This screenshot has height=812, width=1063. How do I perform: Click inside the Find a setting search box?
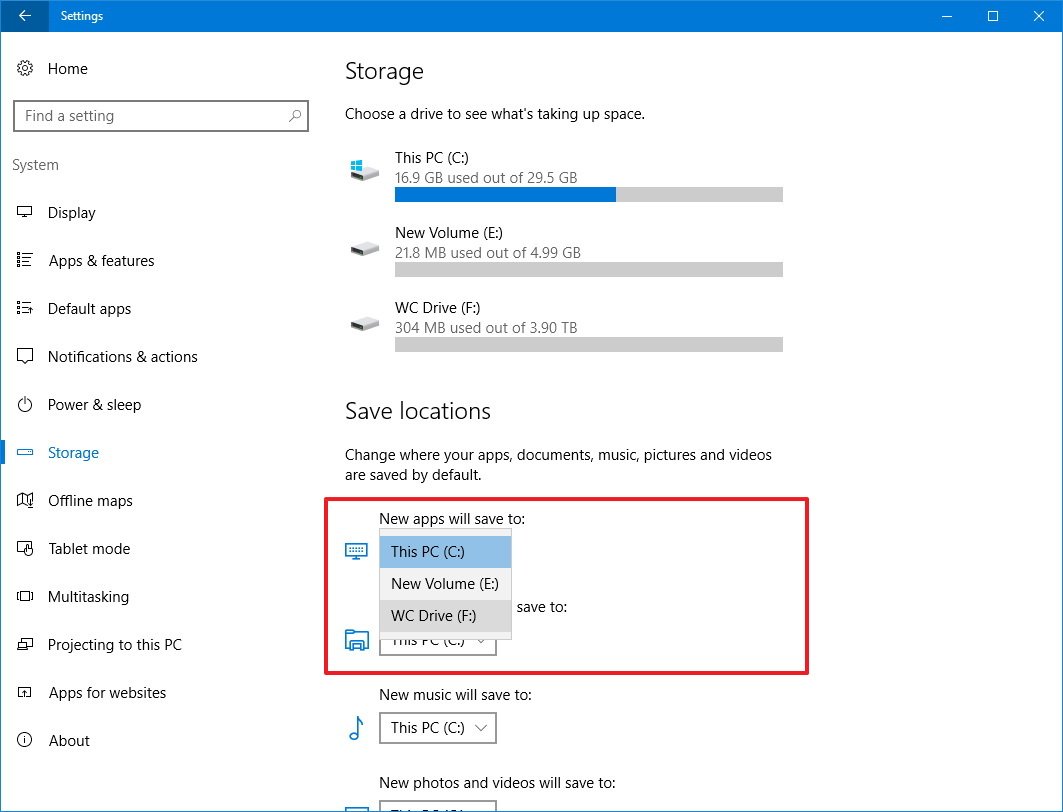pyautogui.click(x=161, y=116)
